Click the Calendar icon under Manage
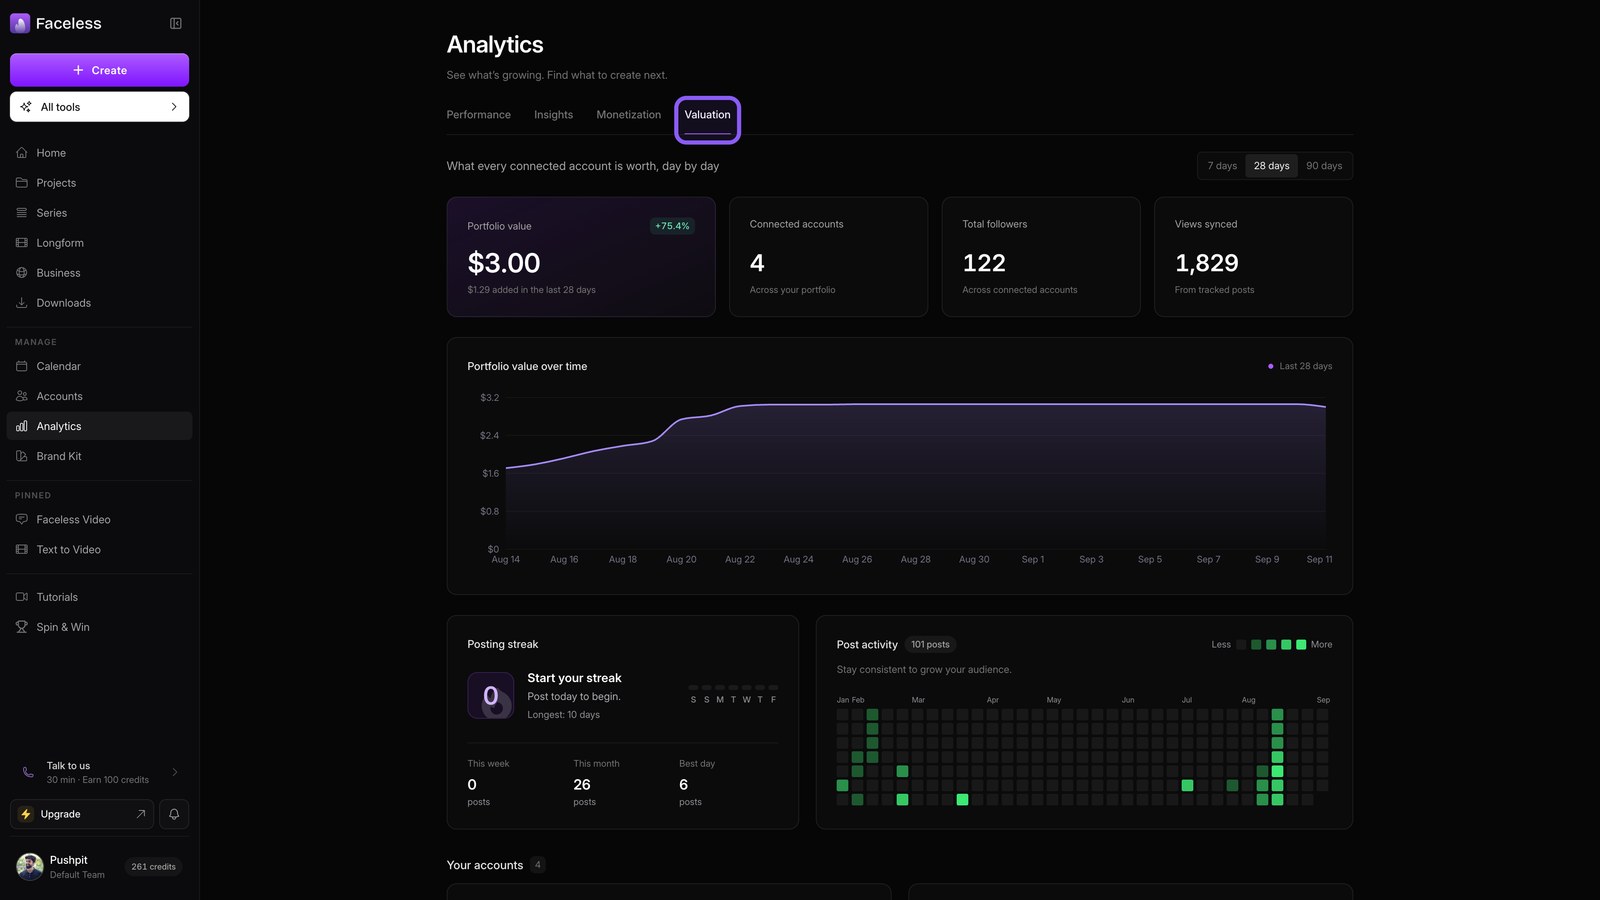The image size is (1600, 900). point(22,366)
